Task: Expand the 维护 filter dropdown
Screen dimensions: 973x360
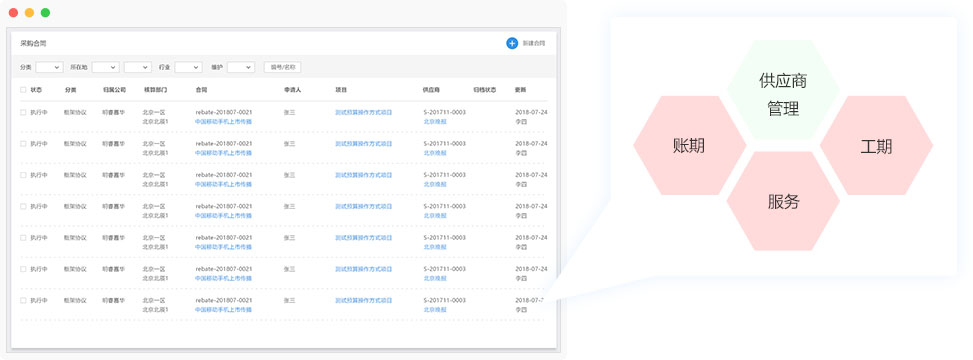Action: coord(241,67)
